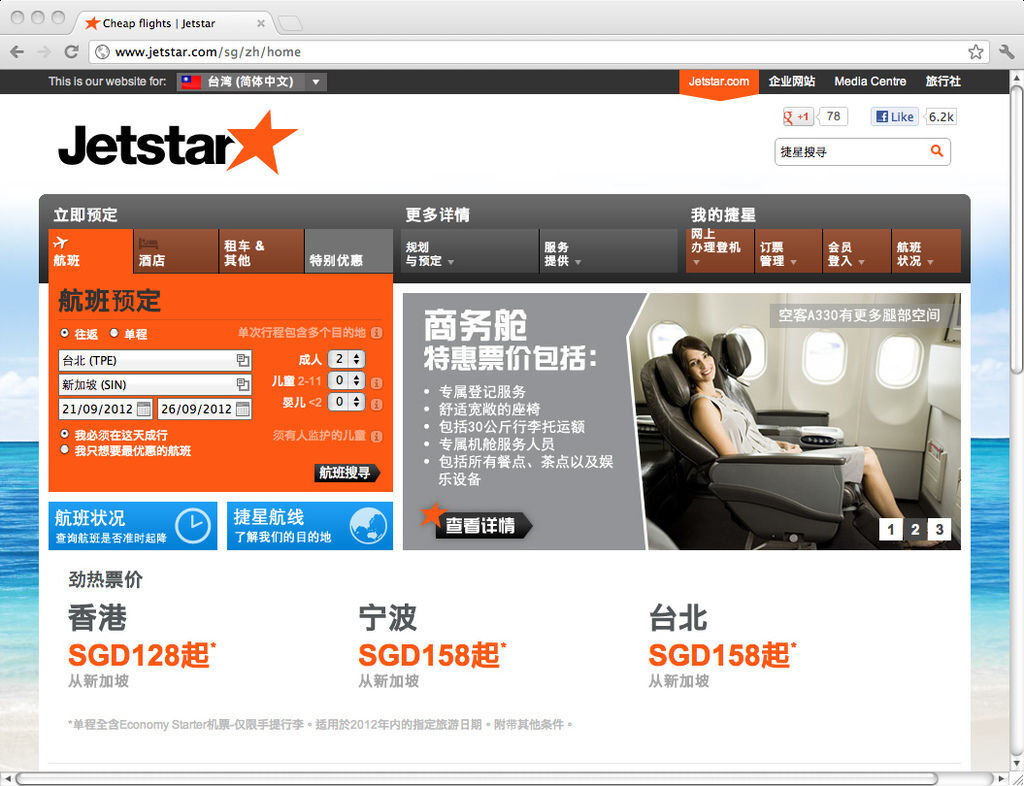Click the site icon in the address bar
The image size is (1024, 786).
pos(102,52)
